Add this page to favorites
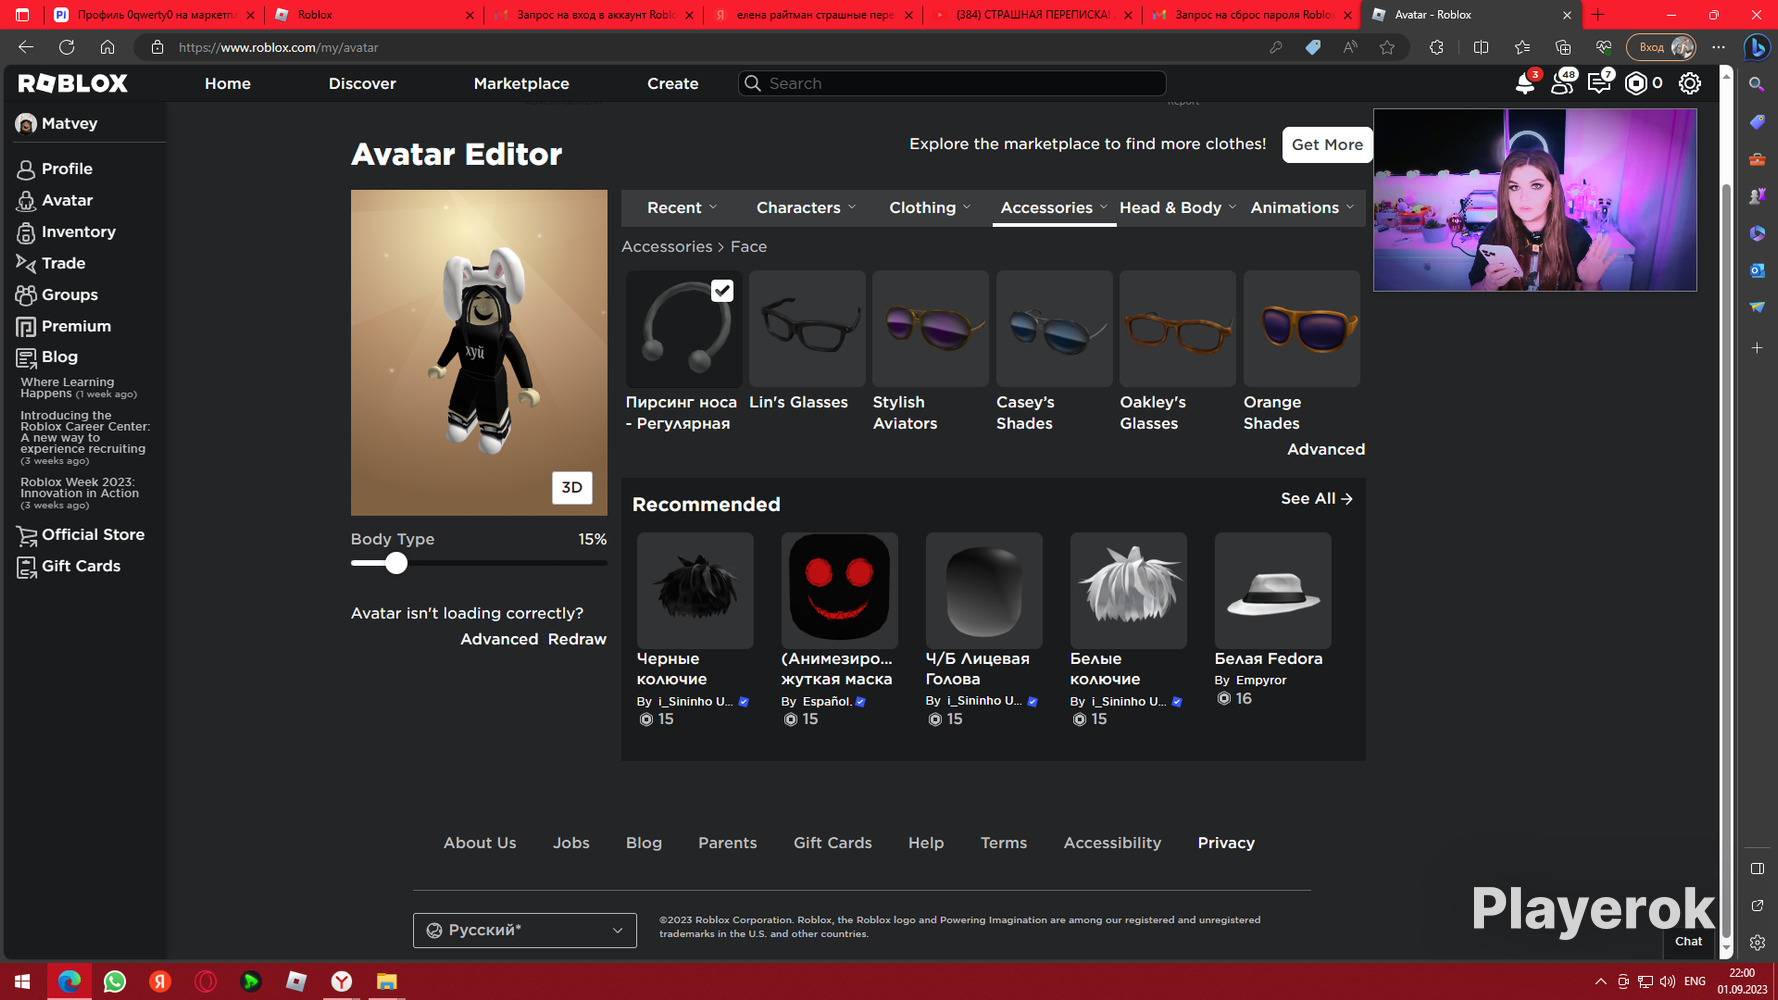The image size is (1778, 1000). (x=1387, y=48)
